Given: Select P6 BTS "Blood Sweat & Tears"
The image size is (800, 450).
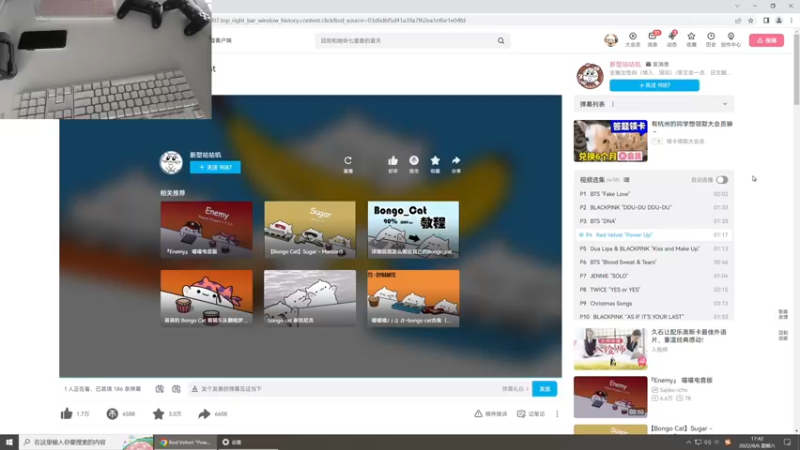Looking at the screenshot, I should tap(654, 262).
